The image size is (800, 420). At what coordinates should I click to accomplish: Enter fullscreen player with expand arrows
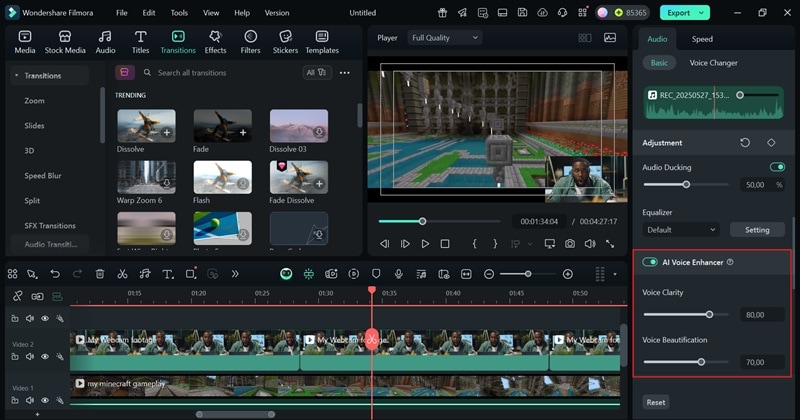[x=610, y=244]
